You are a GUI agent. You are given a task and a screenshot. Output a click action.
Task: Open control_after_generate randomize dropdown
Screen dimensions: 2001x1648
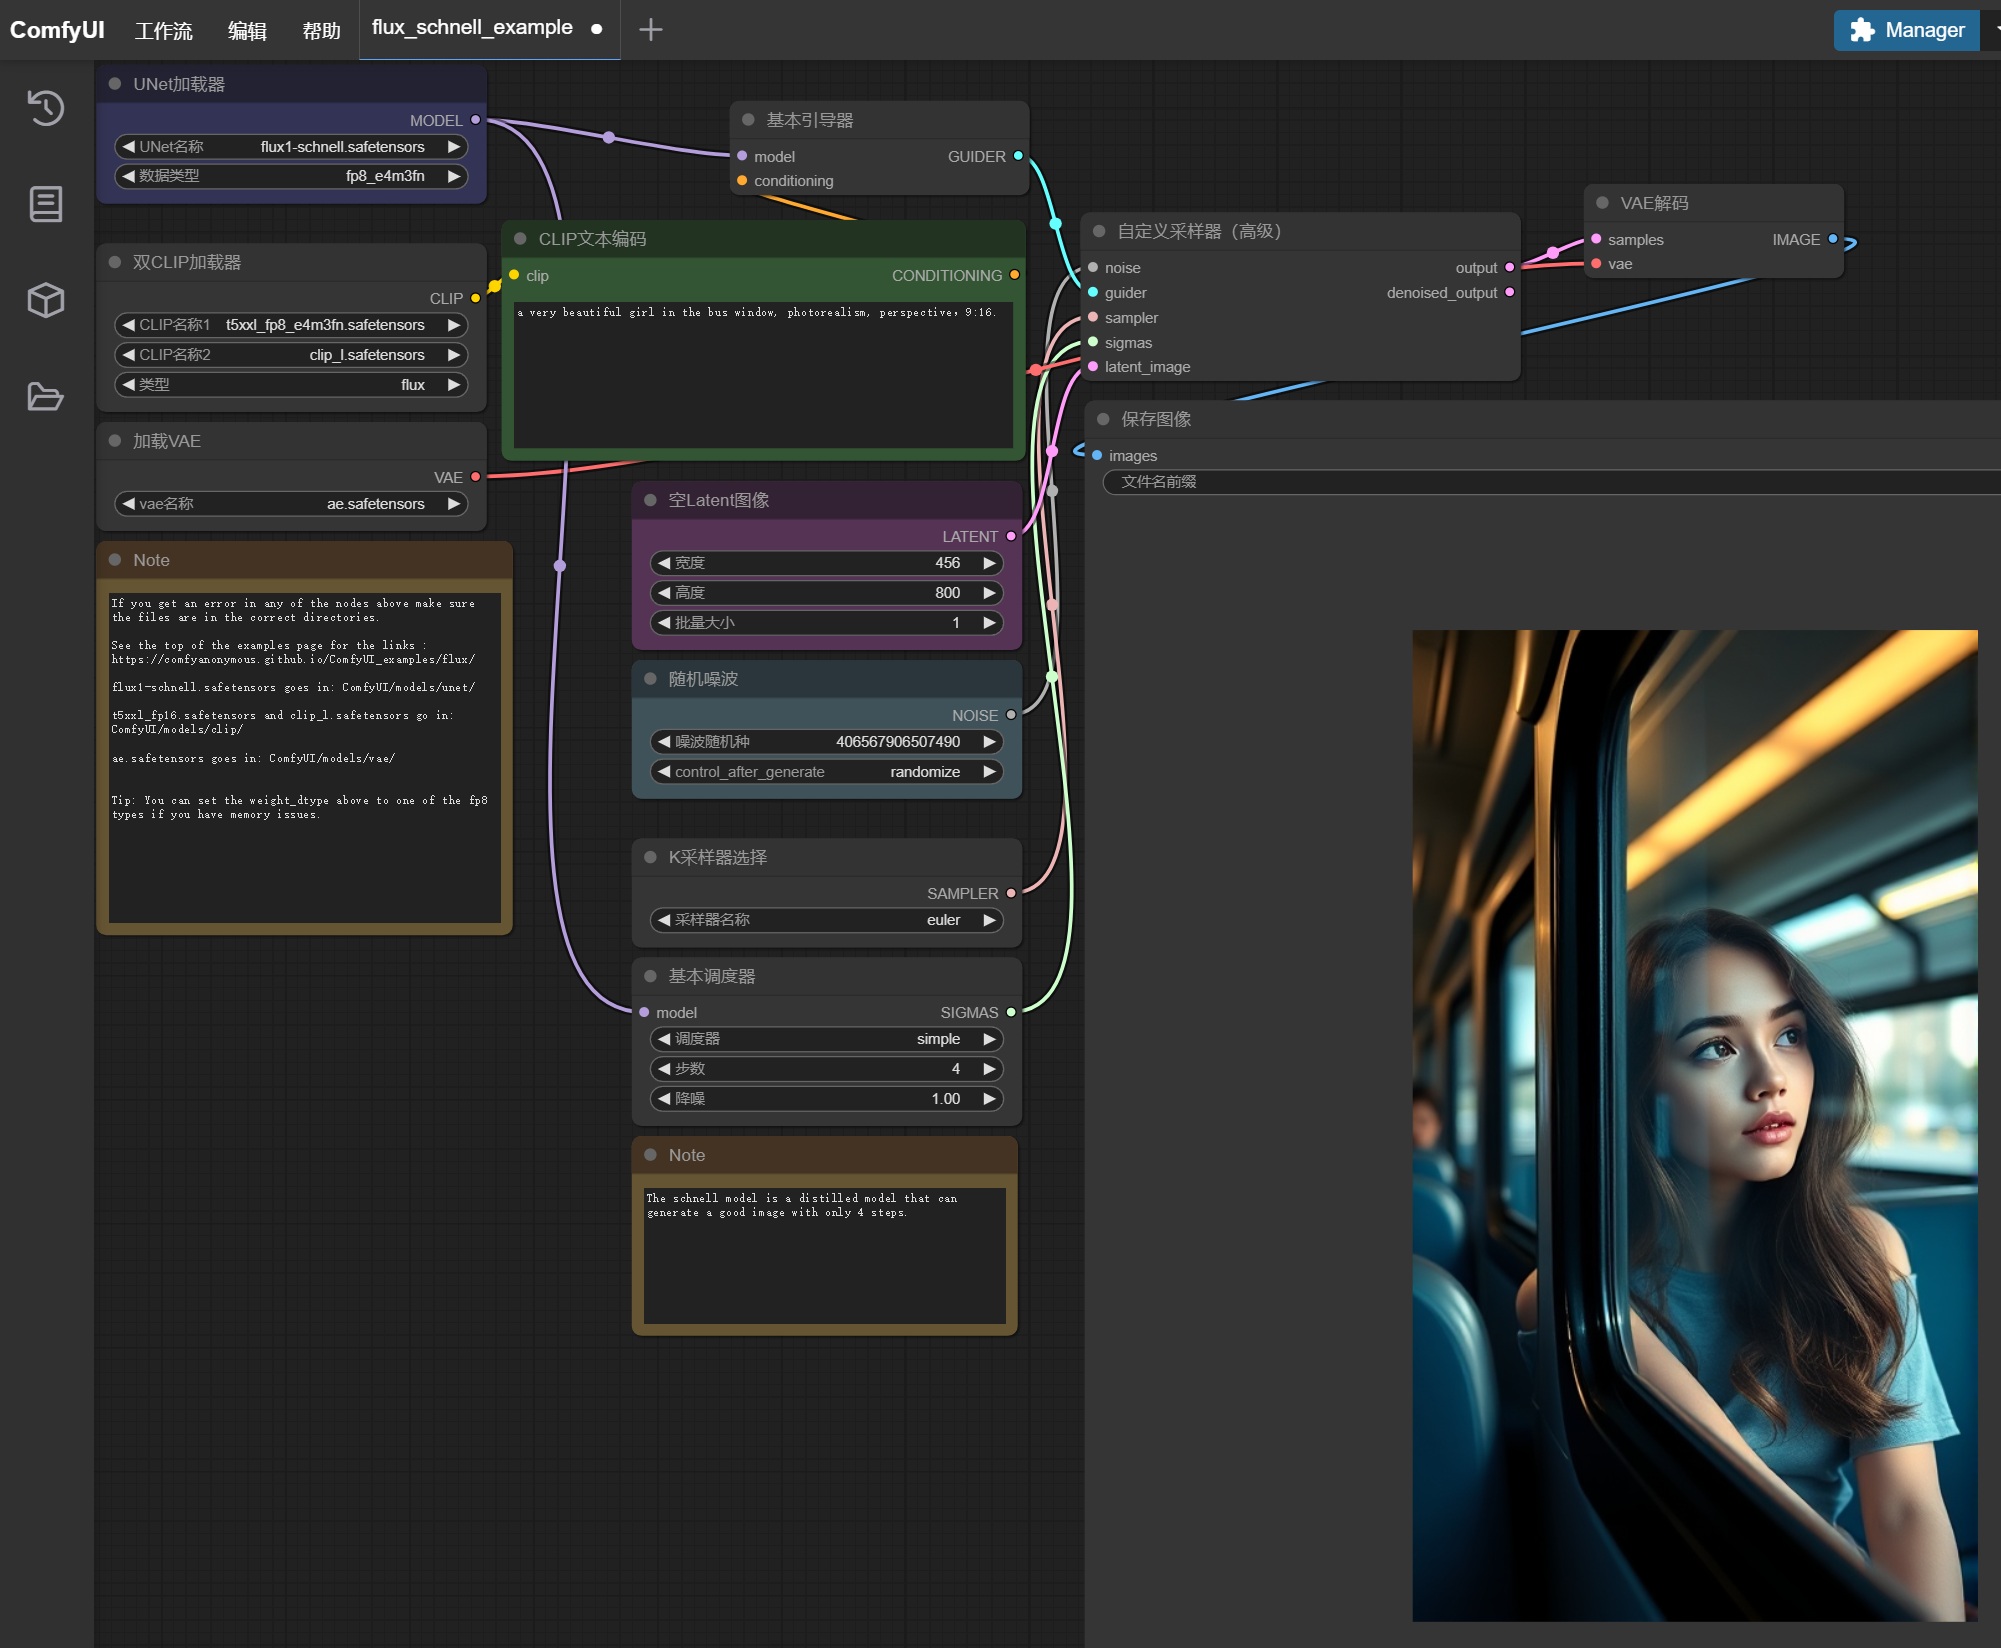click(x=826, y=772)
